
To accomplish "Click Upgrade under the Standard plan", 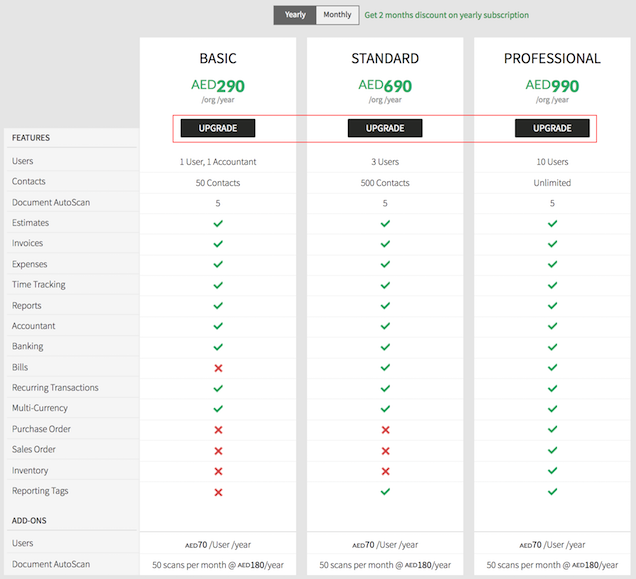I will [x=385, y=128].
